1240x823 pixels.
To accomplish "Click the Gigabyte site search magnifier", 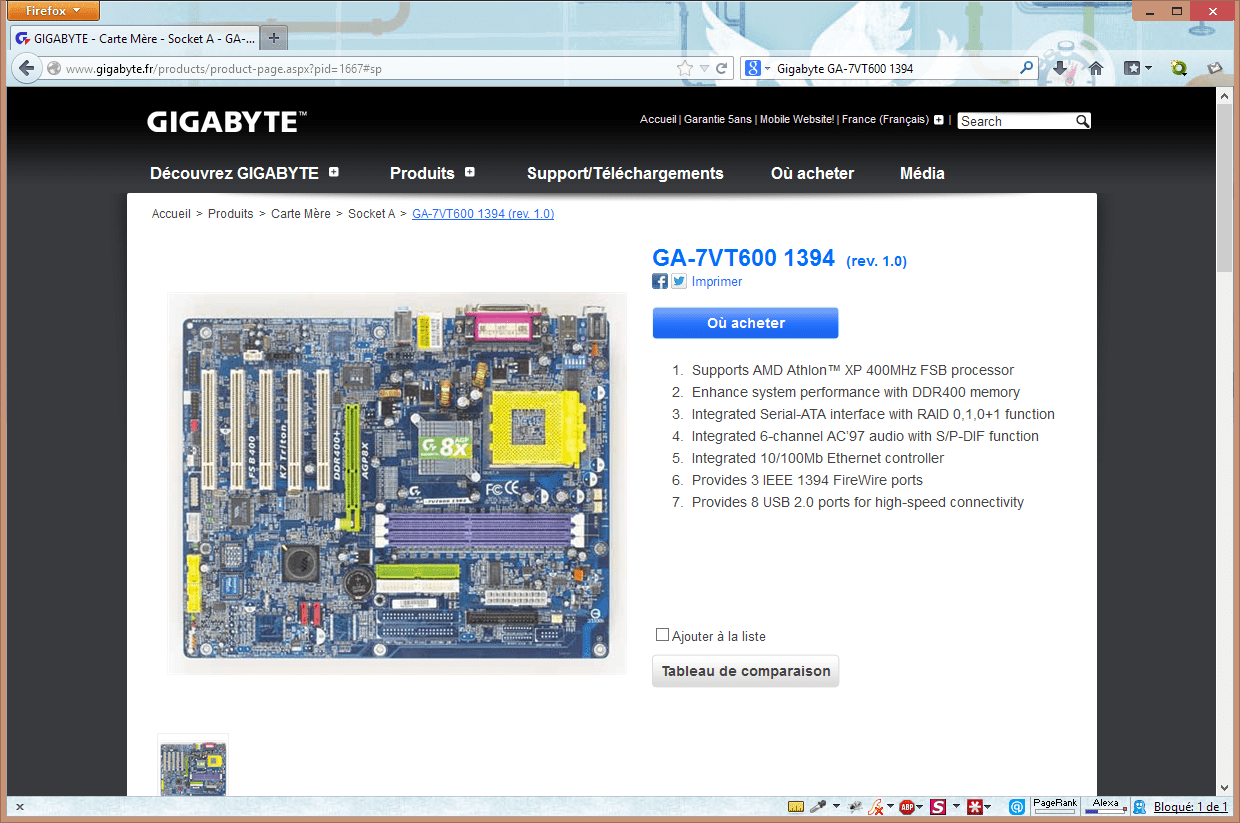I will pos(1082,121).
